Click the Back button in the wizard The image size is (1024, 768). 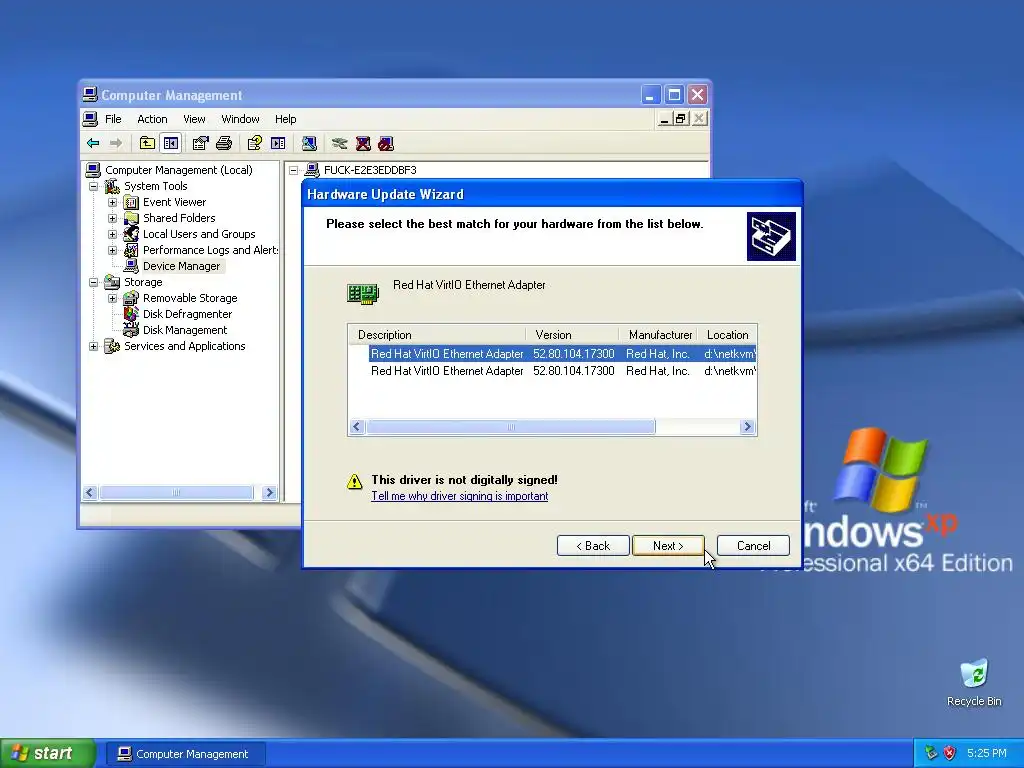click(593, 546)
